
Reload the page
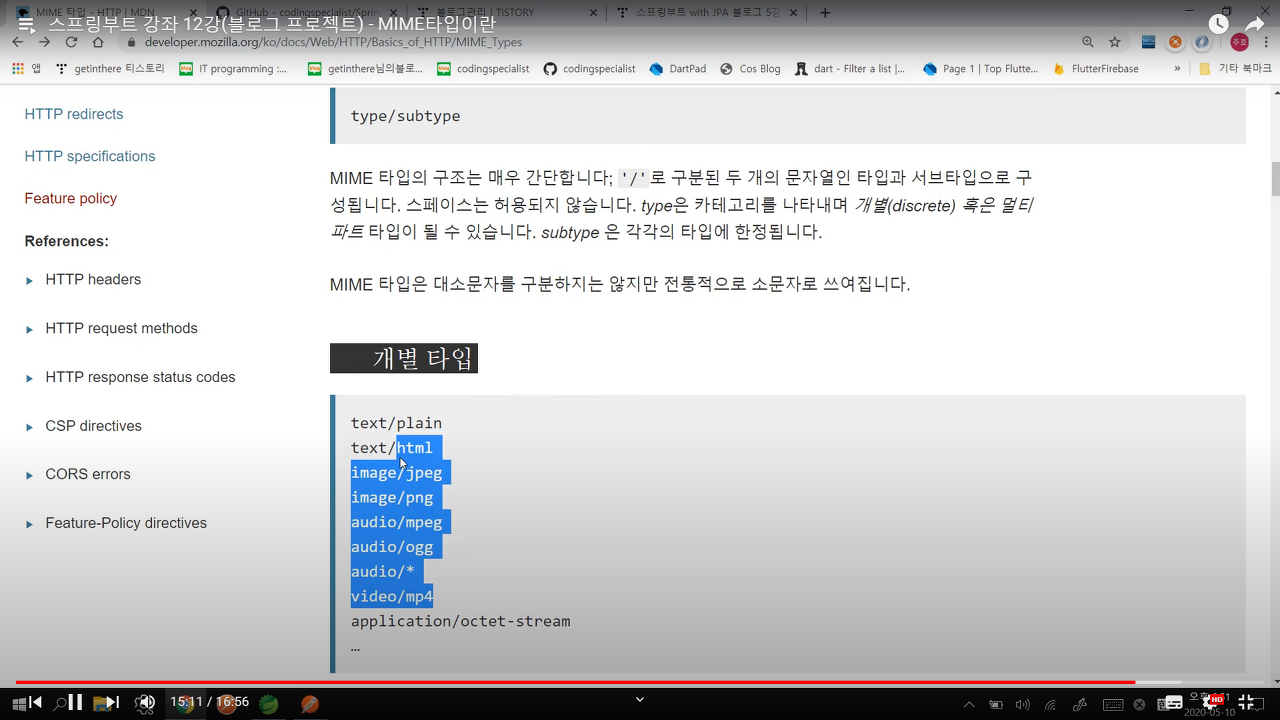pyautogui.click(x=71, y=42)
